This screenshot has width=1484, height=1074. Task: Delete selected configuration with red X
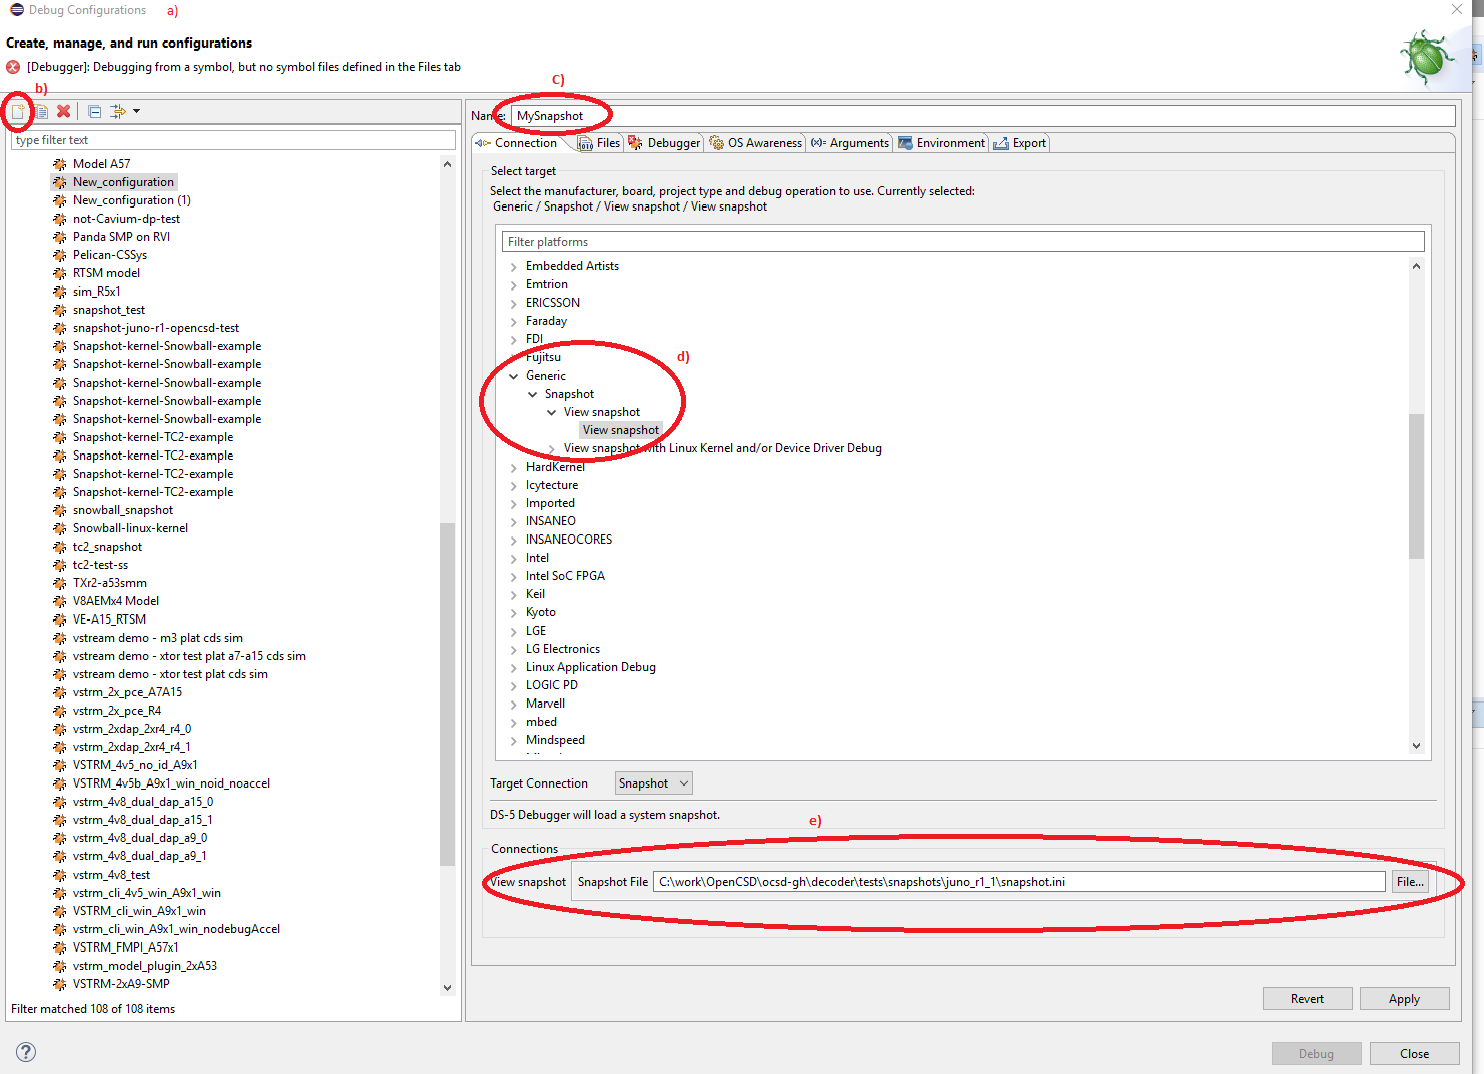pos(64,112)
